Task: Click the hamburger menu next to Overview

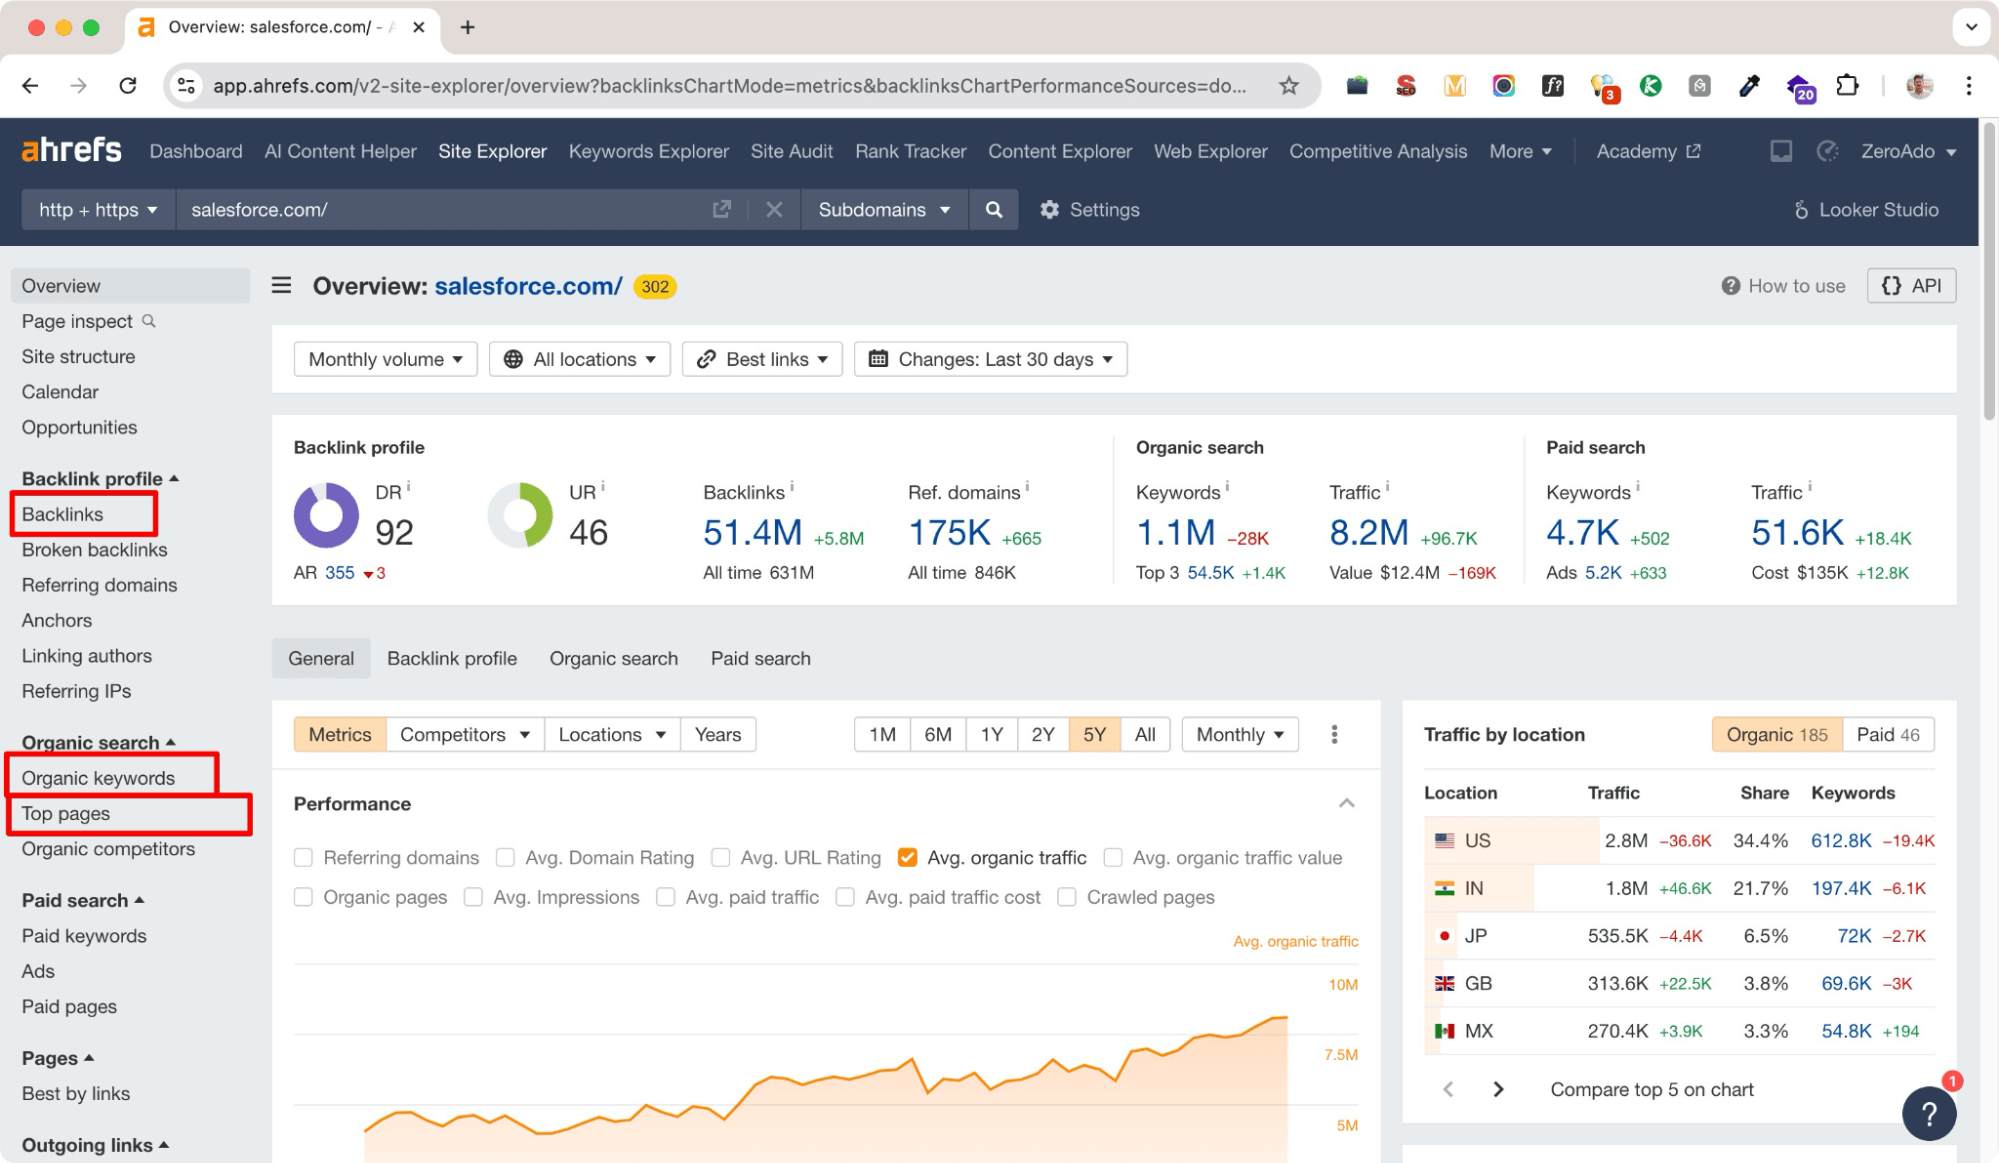Action: point(282,286)
